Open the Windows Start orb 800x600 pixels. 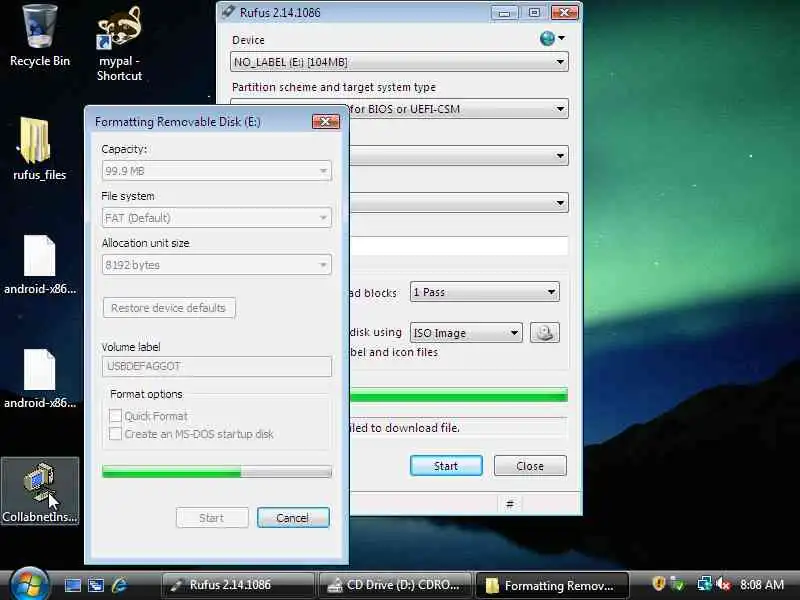(29, 584)
